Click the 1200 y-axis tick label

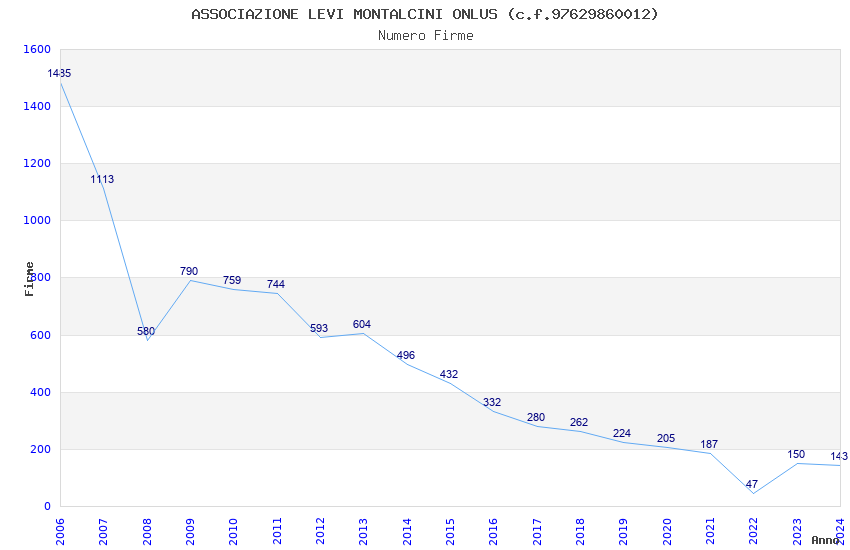pyautogui.click(x=37, y=163)
